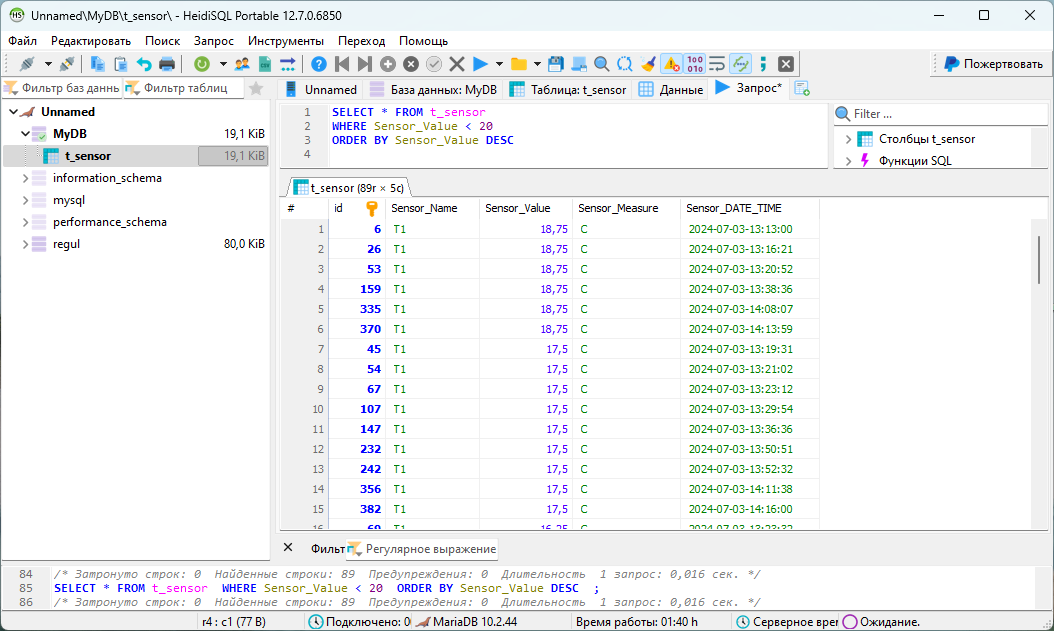Click the Print icon in toolbar

pos(167,64)
